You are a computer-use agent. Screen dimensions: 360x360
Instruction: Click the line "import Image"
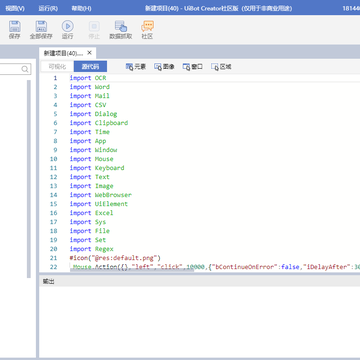(x=92, y=186)
